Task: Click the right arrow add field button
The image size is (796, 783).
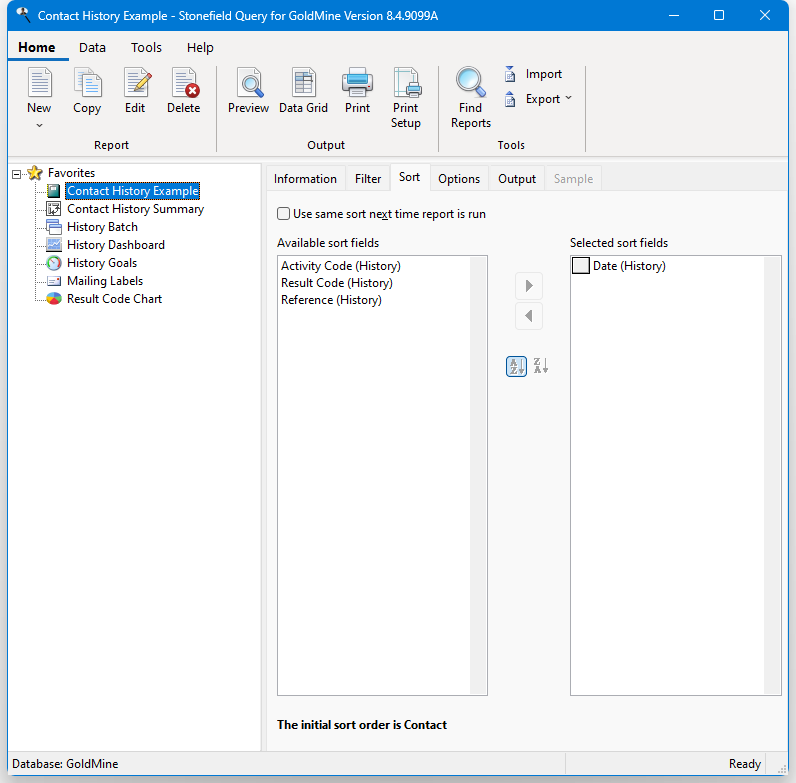Action: pos(529,286)
